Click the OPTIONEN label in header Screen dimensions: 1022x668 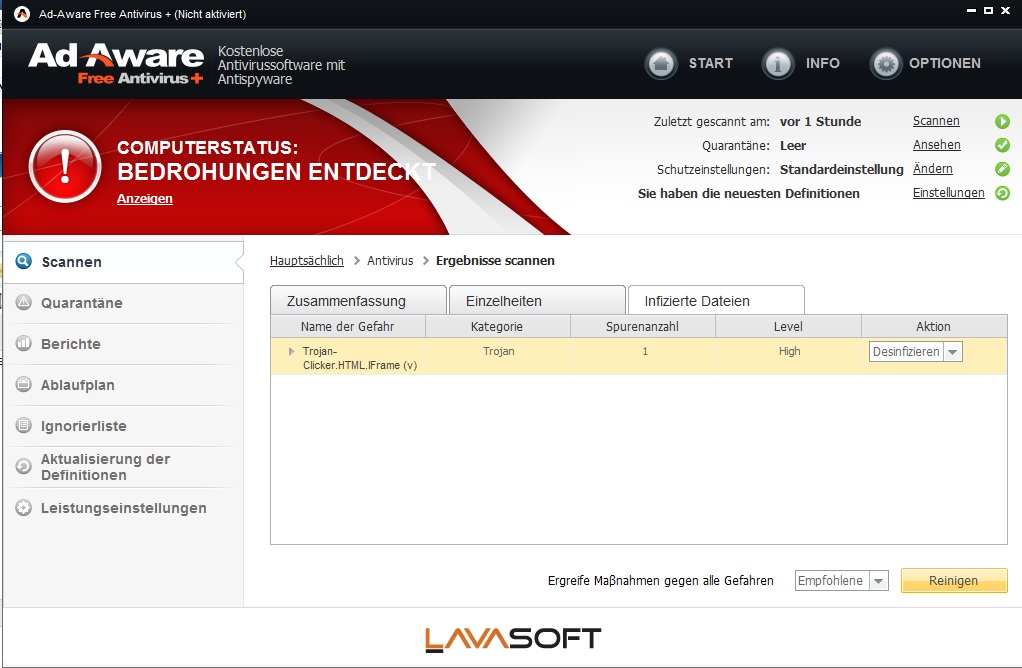[944, 63]
